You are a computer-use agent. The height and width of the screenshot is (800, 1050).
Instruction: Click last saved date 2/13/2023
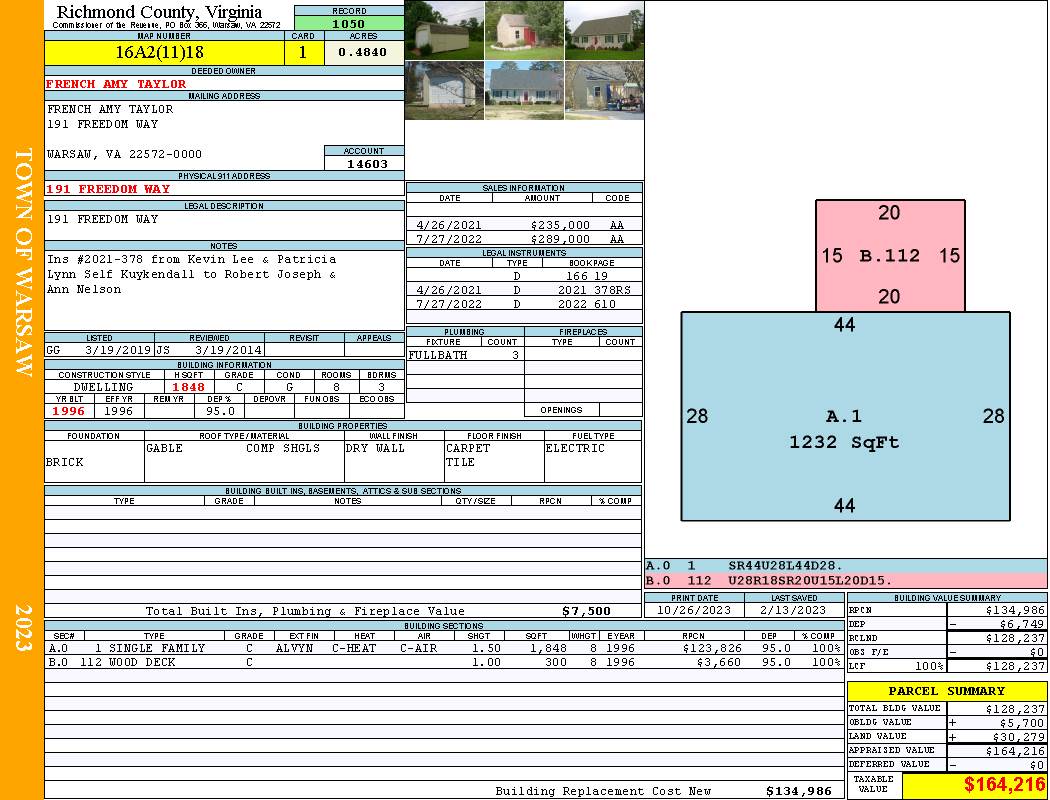coord(793,610)
